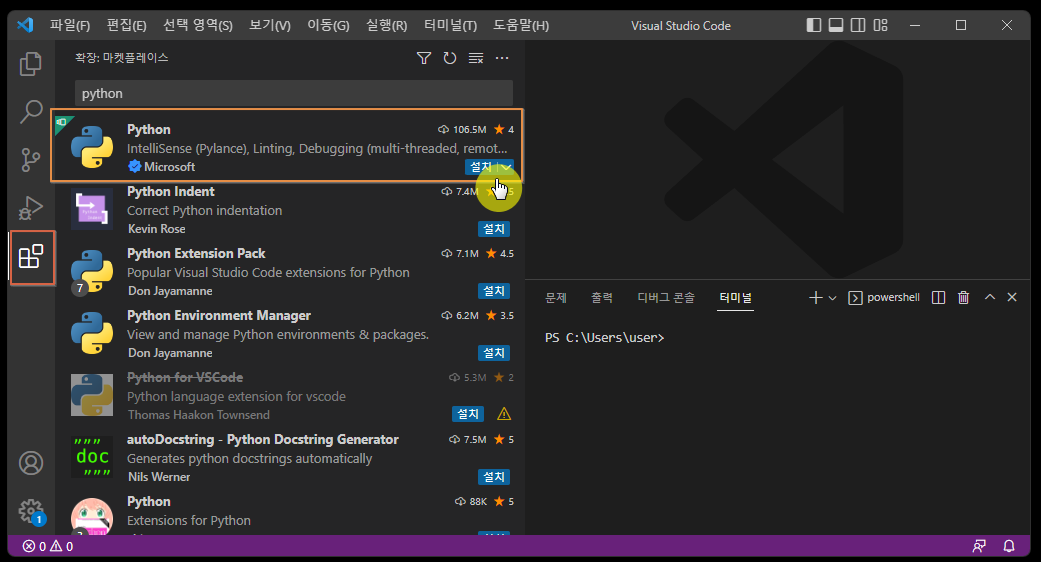Open the Explorer view in activity bar
The image size is (1041, 562).
click(x=31, y=64)
